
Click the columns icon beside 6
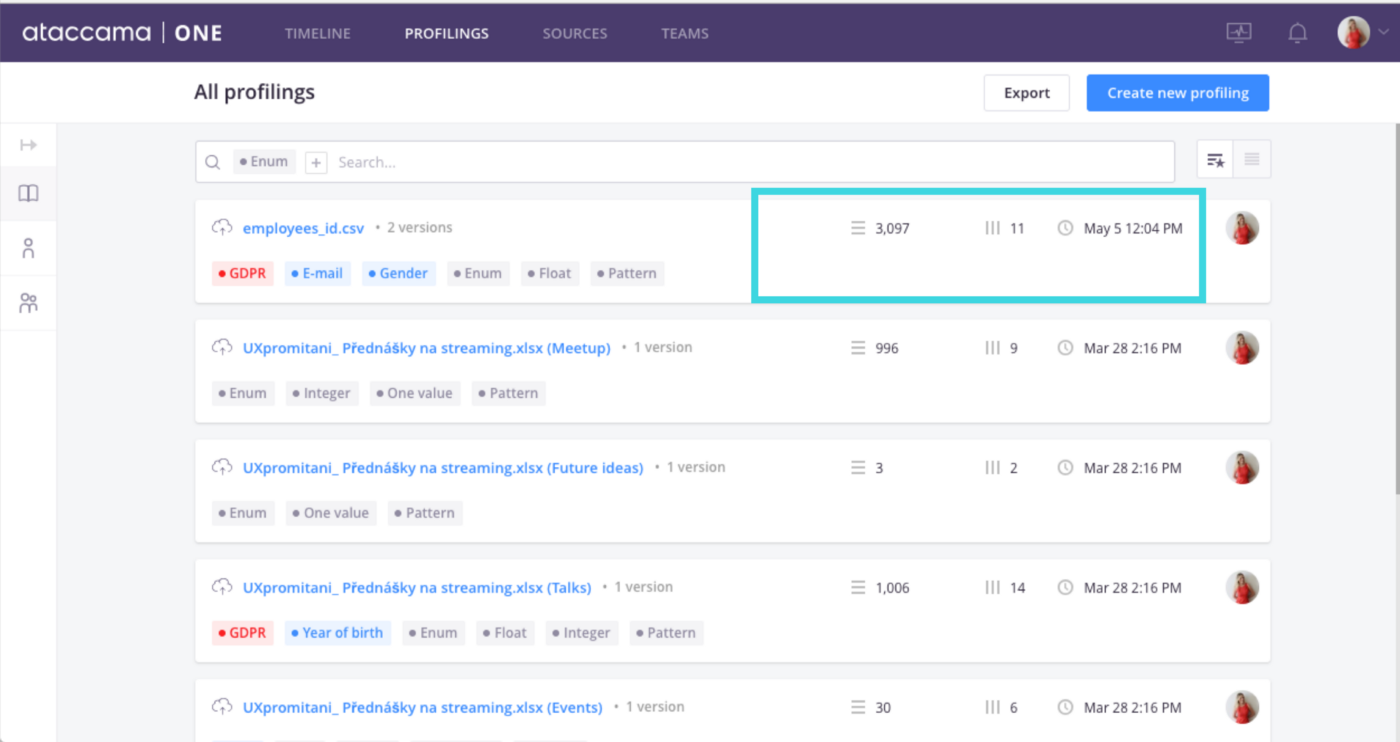tap(993, 707)
